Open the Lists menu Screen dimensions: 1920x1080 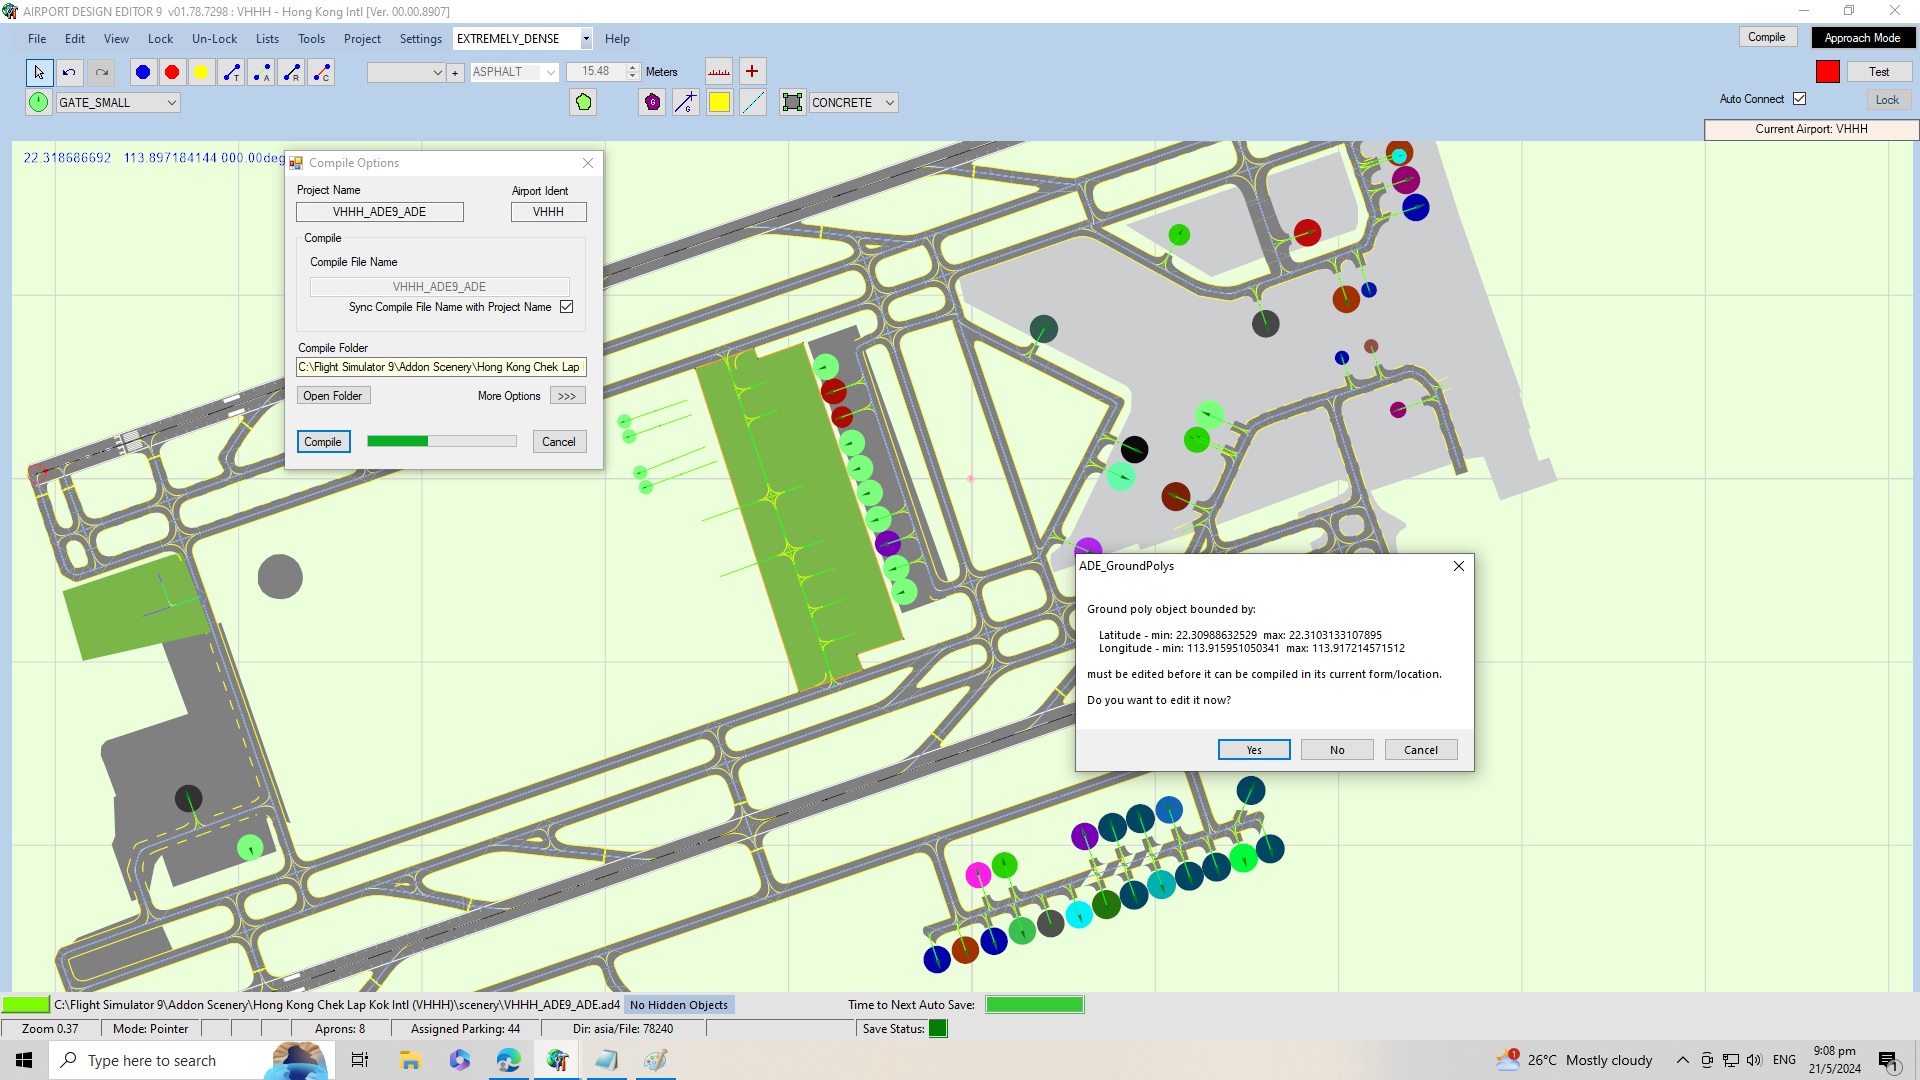click(267, 39)
